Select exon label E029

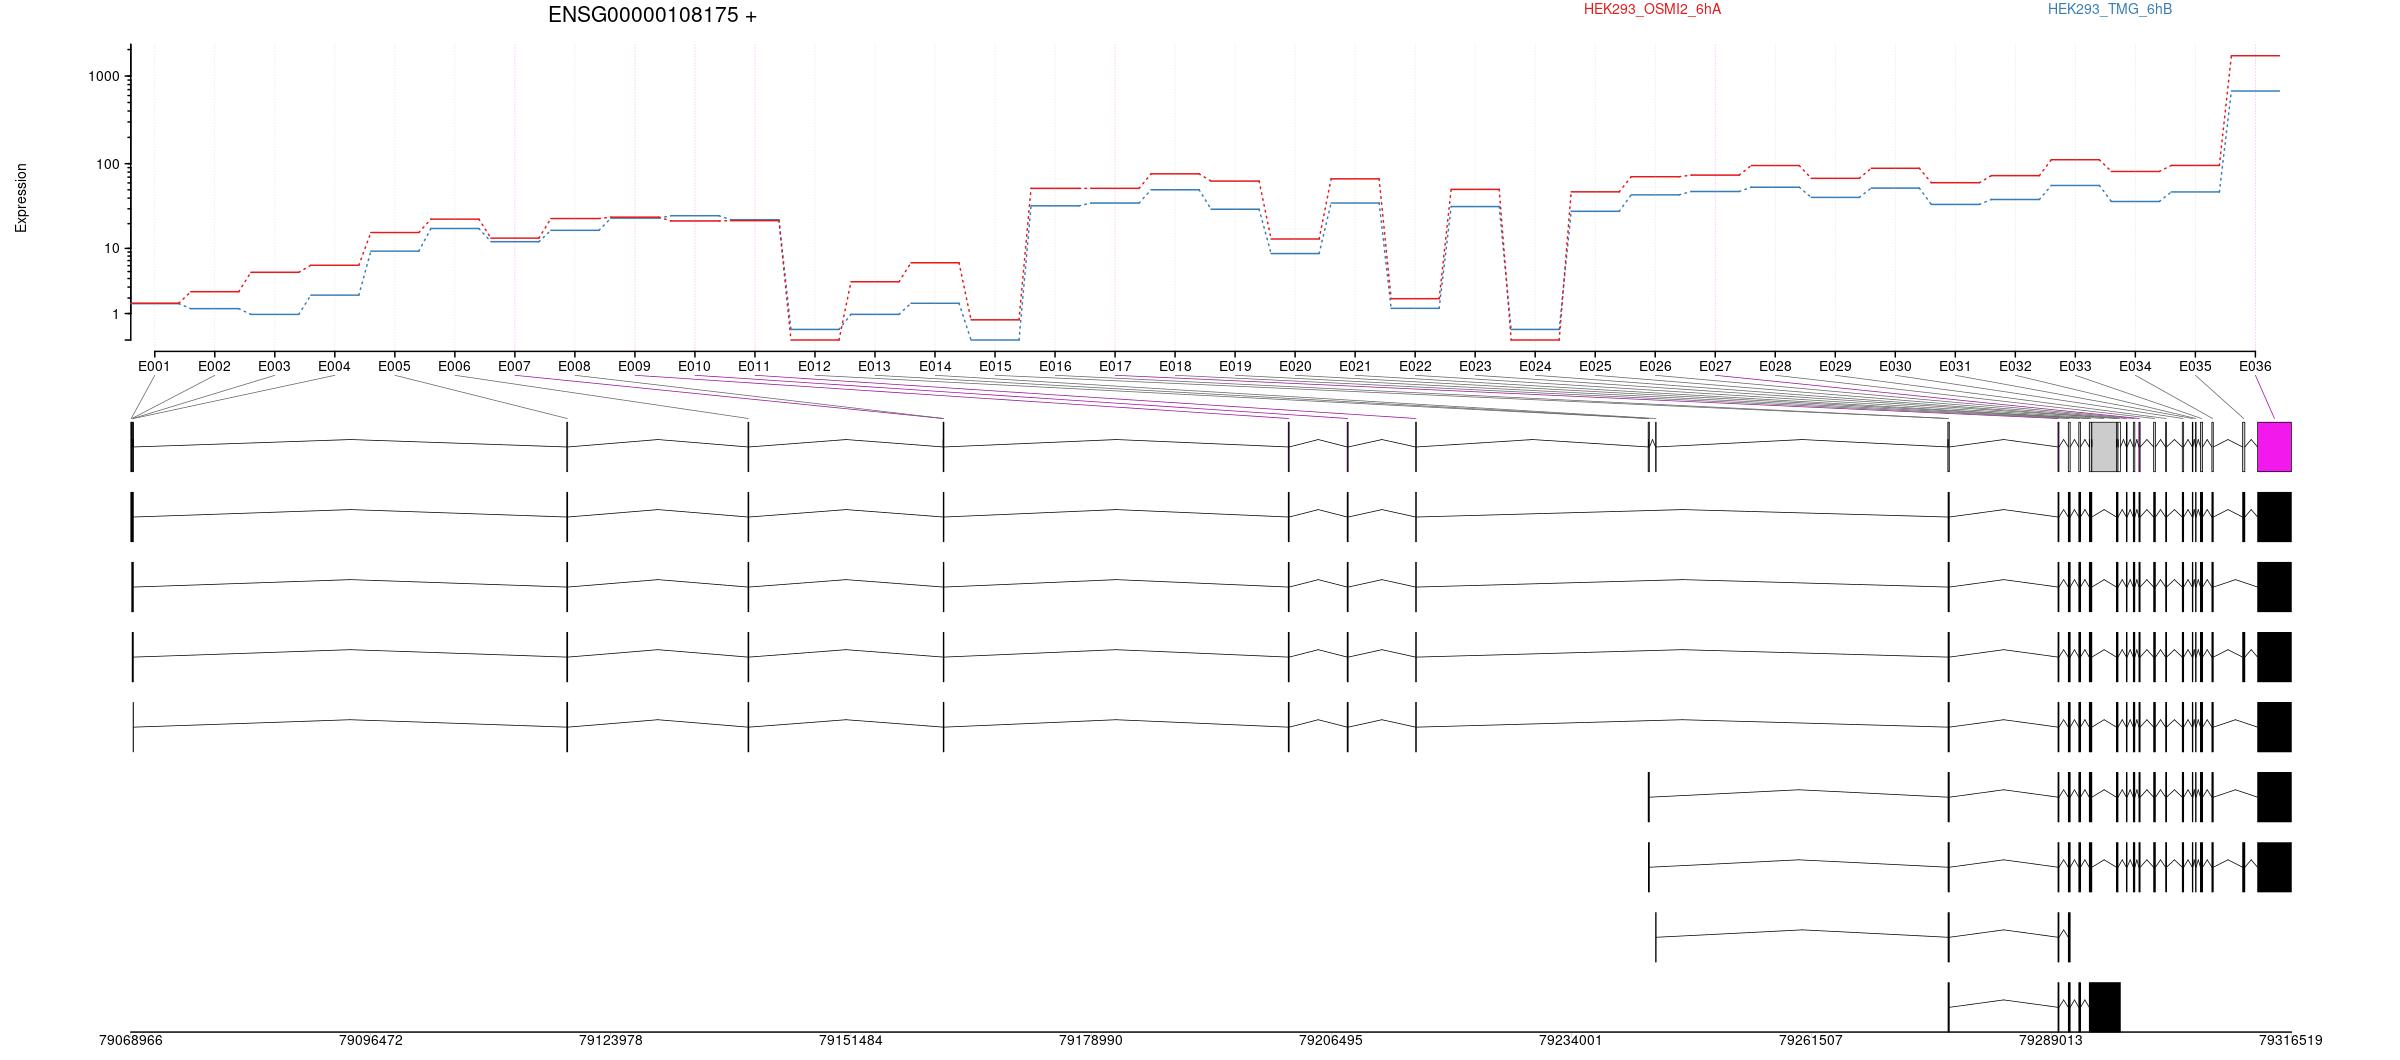click(x=1835, y=366)
